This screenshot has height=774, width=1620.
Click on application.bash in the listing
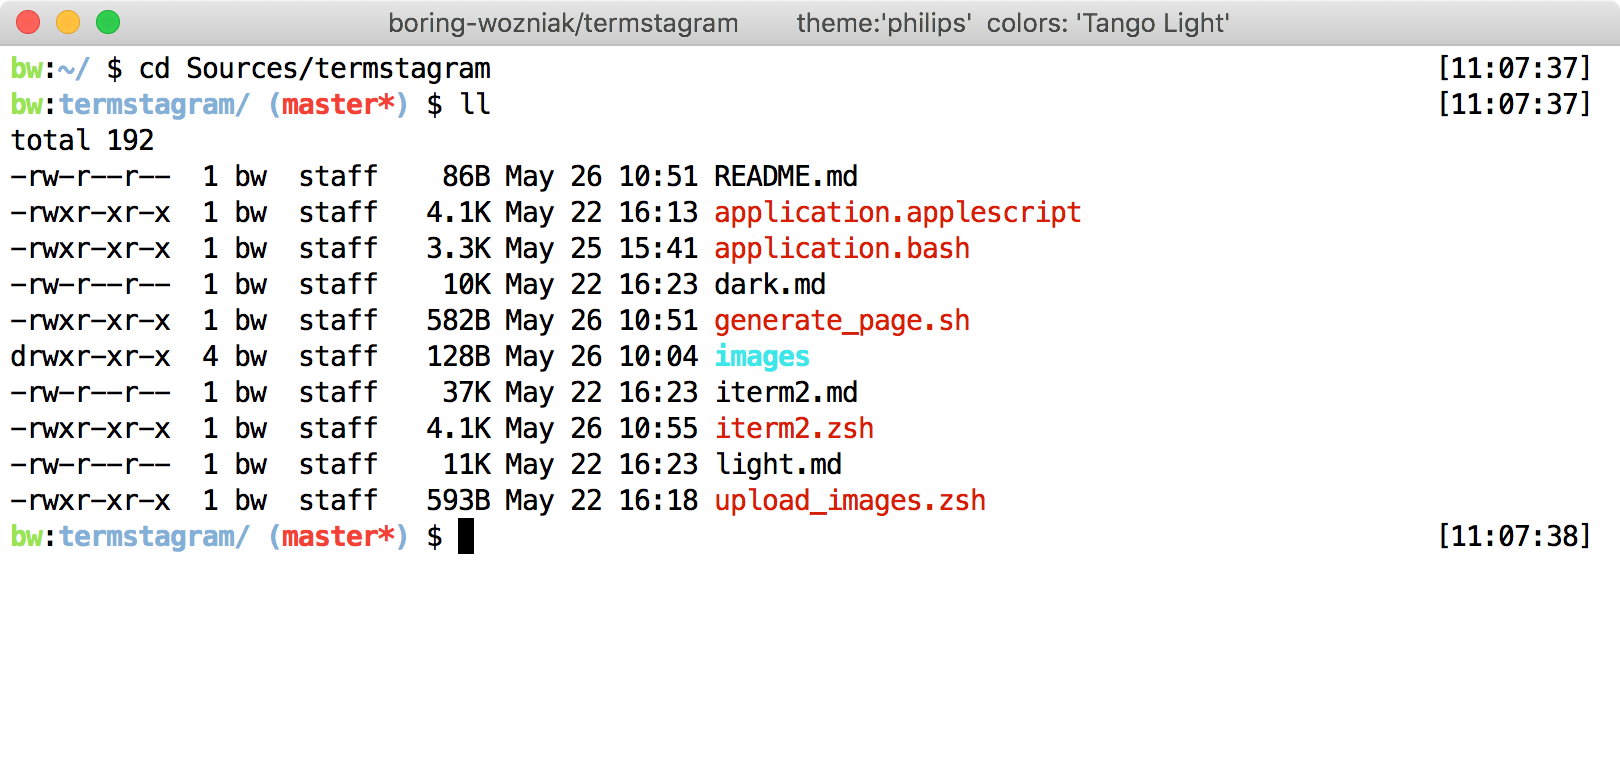(842, 249)
